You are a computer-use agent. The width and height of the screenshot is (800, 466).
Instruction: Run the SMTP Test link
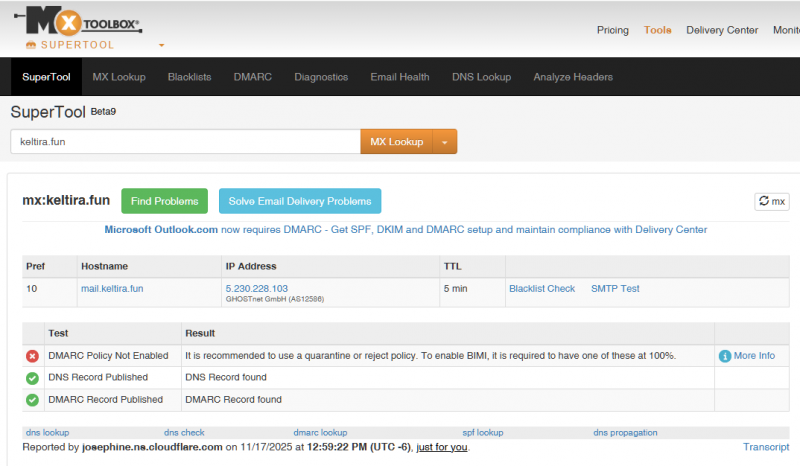(x=615, y=289)
